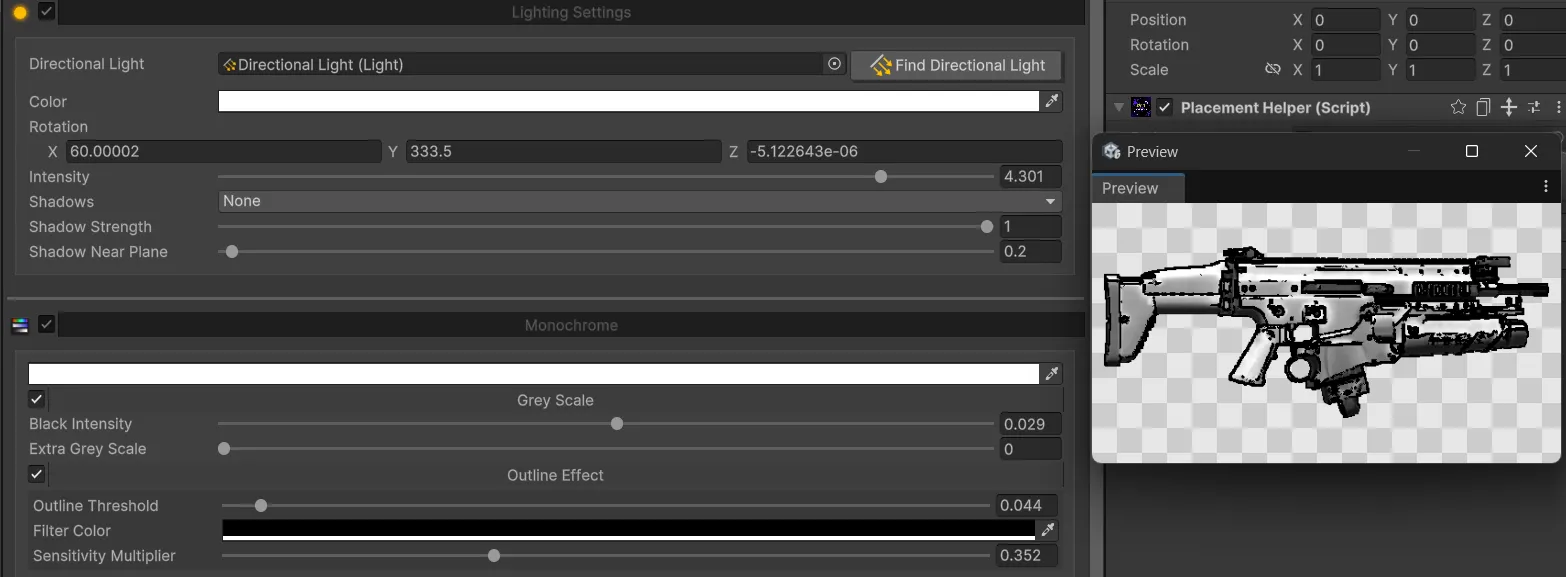
Task: Click the copy component icon on Placement Helper
Action: tap(1483, 107)
